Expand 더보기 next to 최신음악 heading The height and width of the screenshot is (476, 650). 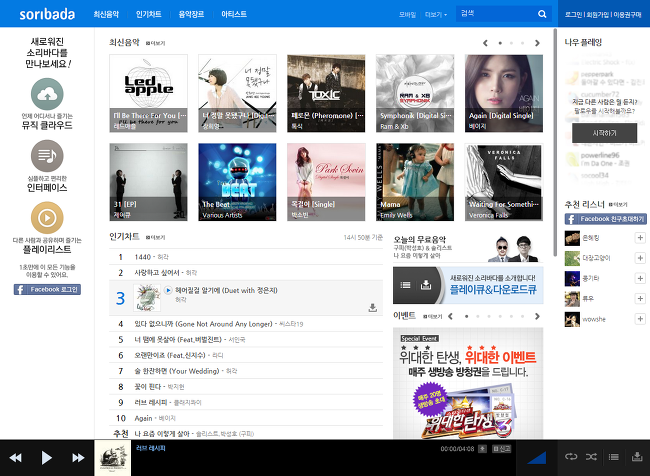(x=155, y=43)
